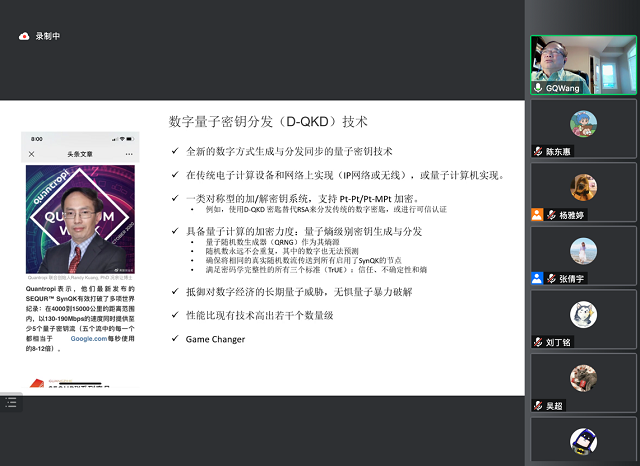Click the 吴超 participant avatar
This screenshot has width=640, height=466.
click(x=583, y=378)
